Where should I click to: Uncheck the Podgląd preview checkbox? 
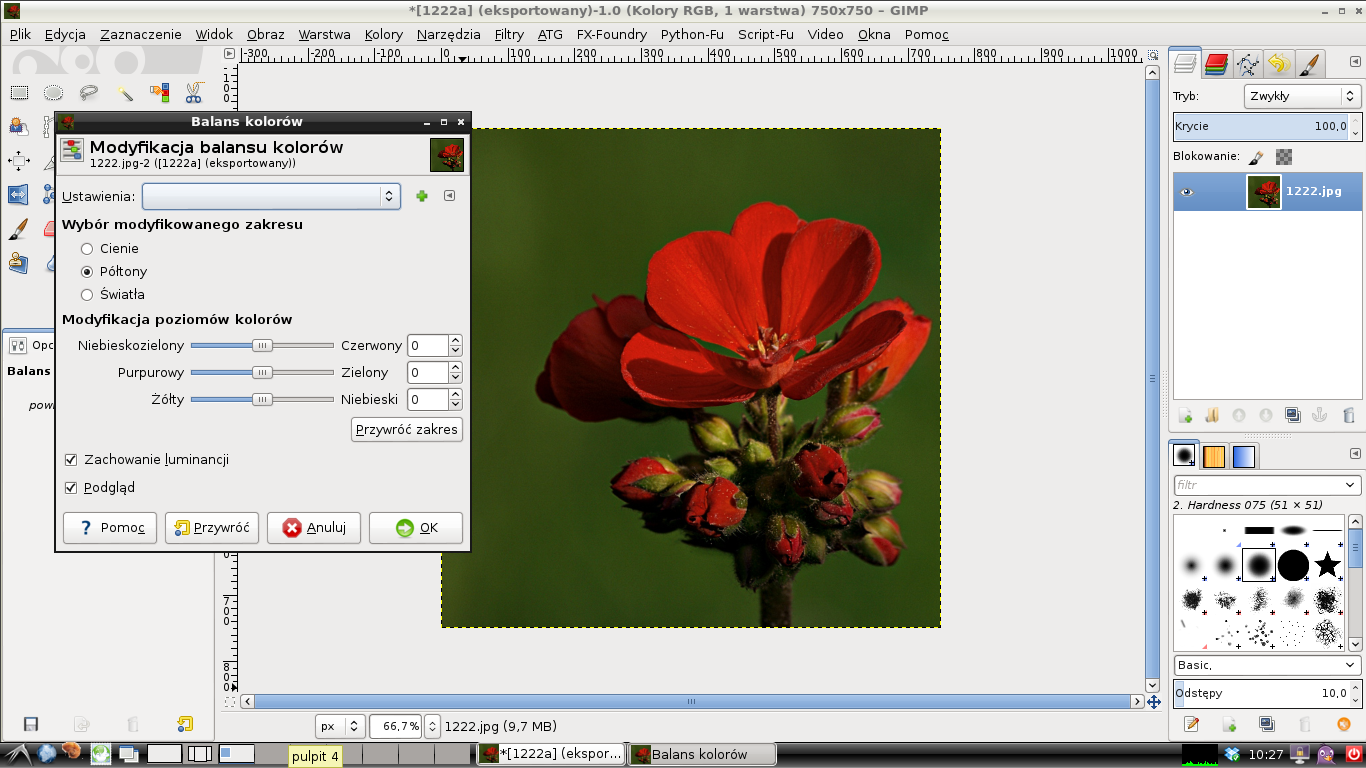(x=71, y=488)
